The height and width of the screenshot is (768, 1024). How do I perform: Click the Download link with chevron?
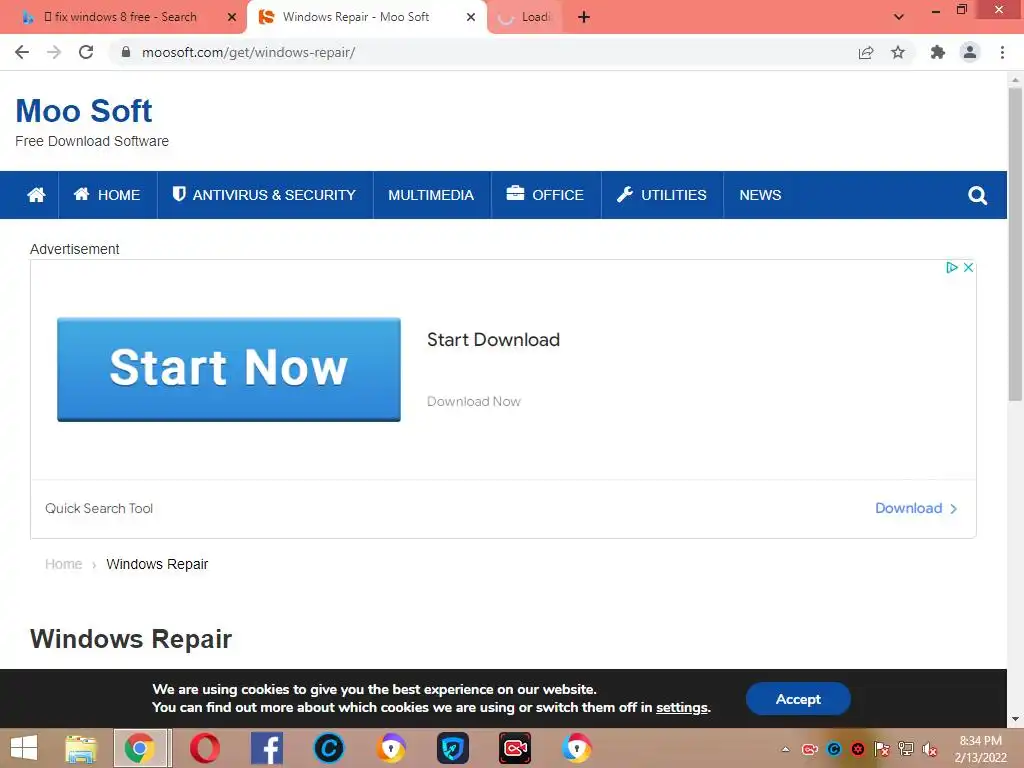coord(916,508)
